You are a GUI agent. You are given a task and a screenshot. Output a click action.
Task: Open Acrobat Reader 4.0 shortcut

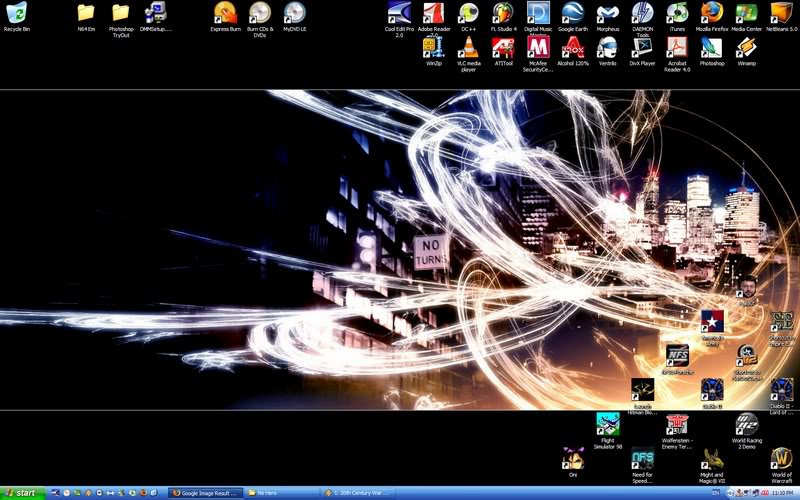tap(677, 54)
